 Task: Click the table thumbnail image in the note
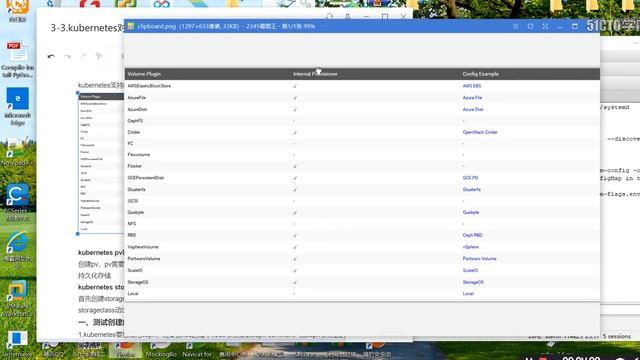click(101, 163)
